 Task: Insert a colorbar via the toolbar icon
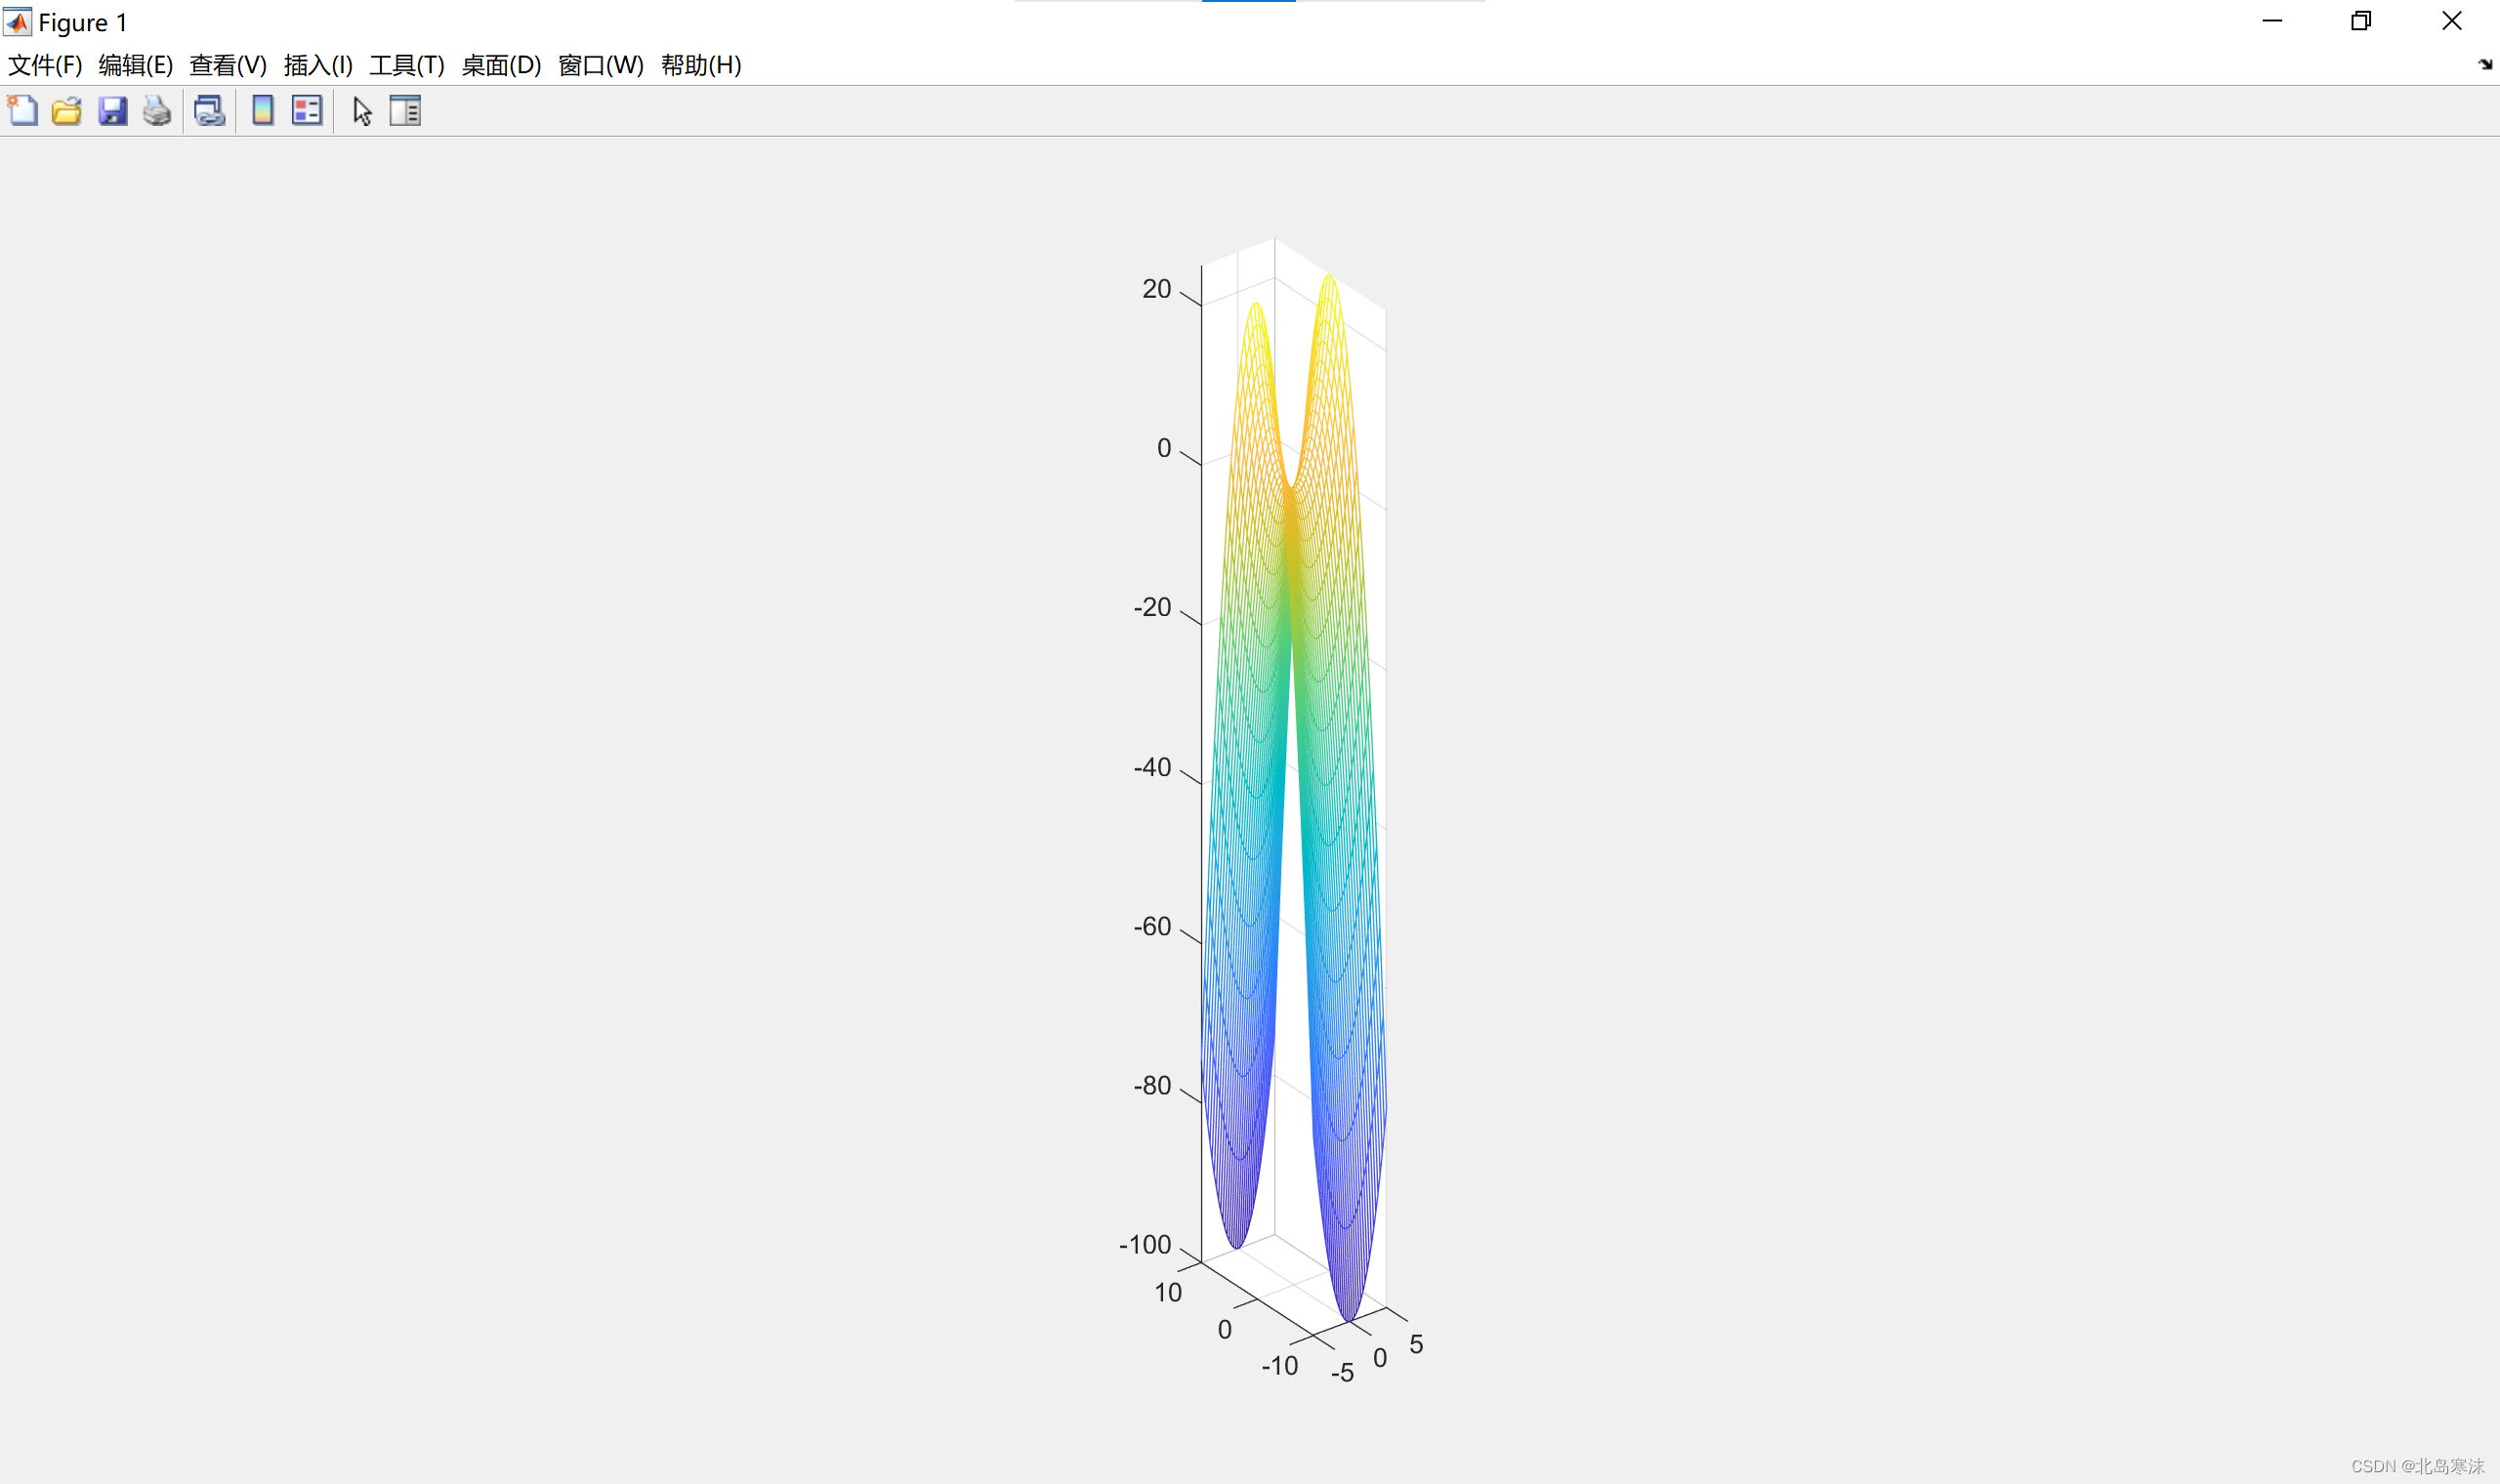point(262,110)
